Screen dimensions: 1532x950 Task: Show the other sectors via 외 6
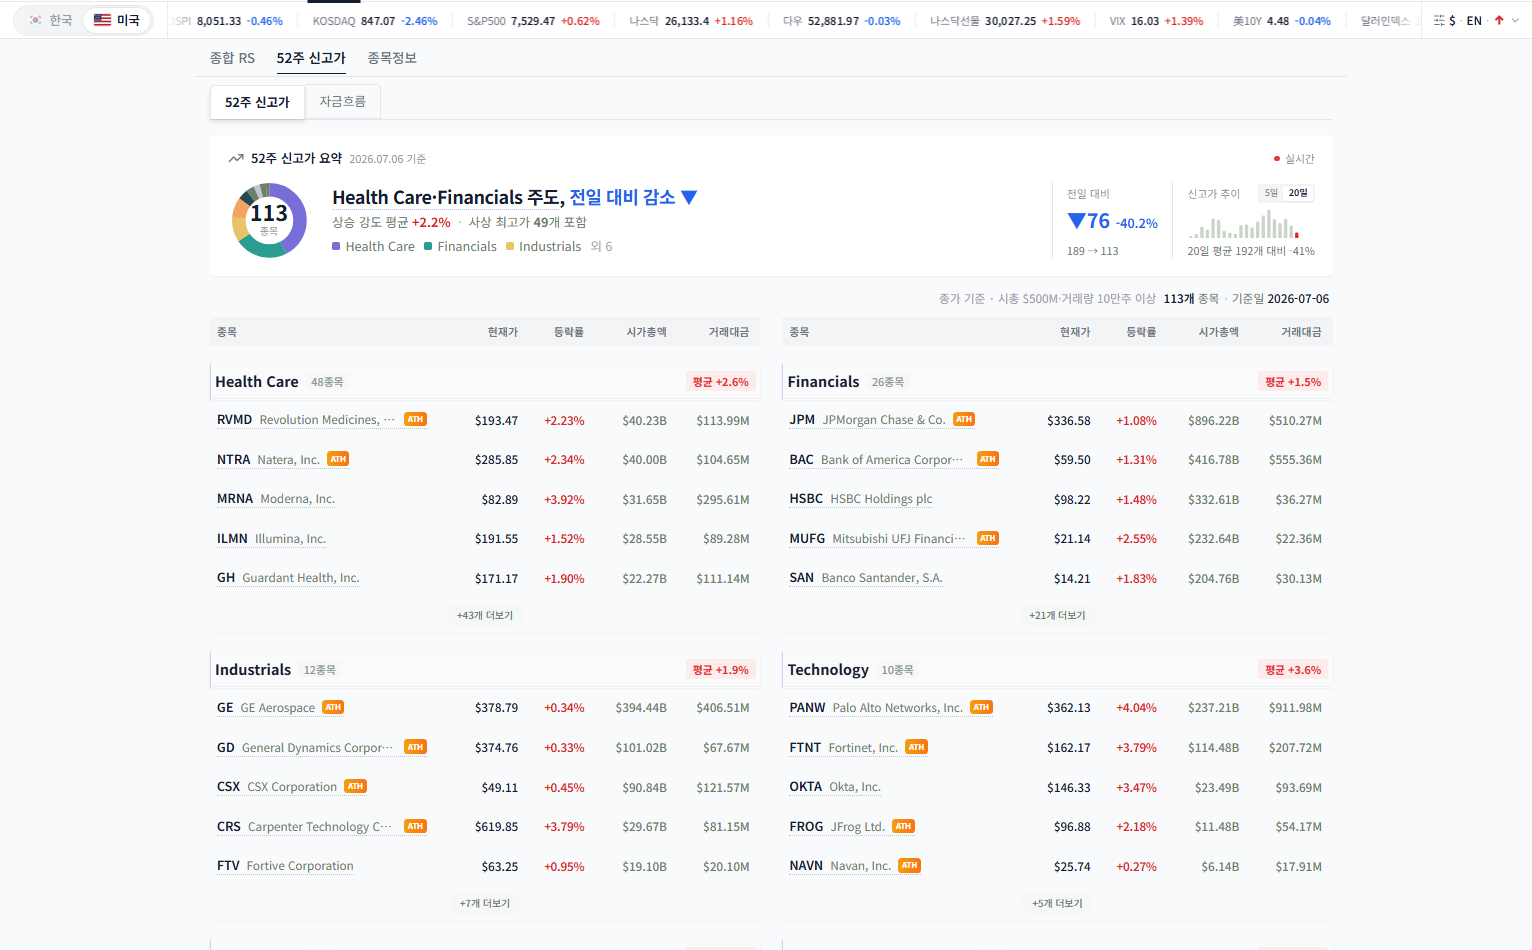601,246
